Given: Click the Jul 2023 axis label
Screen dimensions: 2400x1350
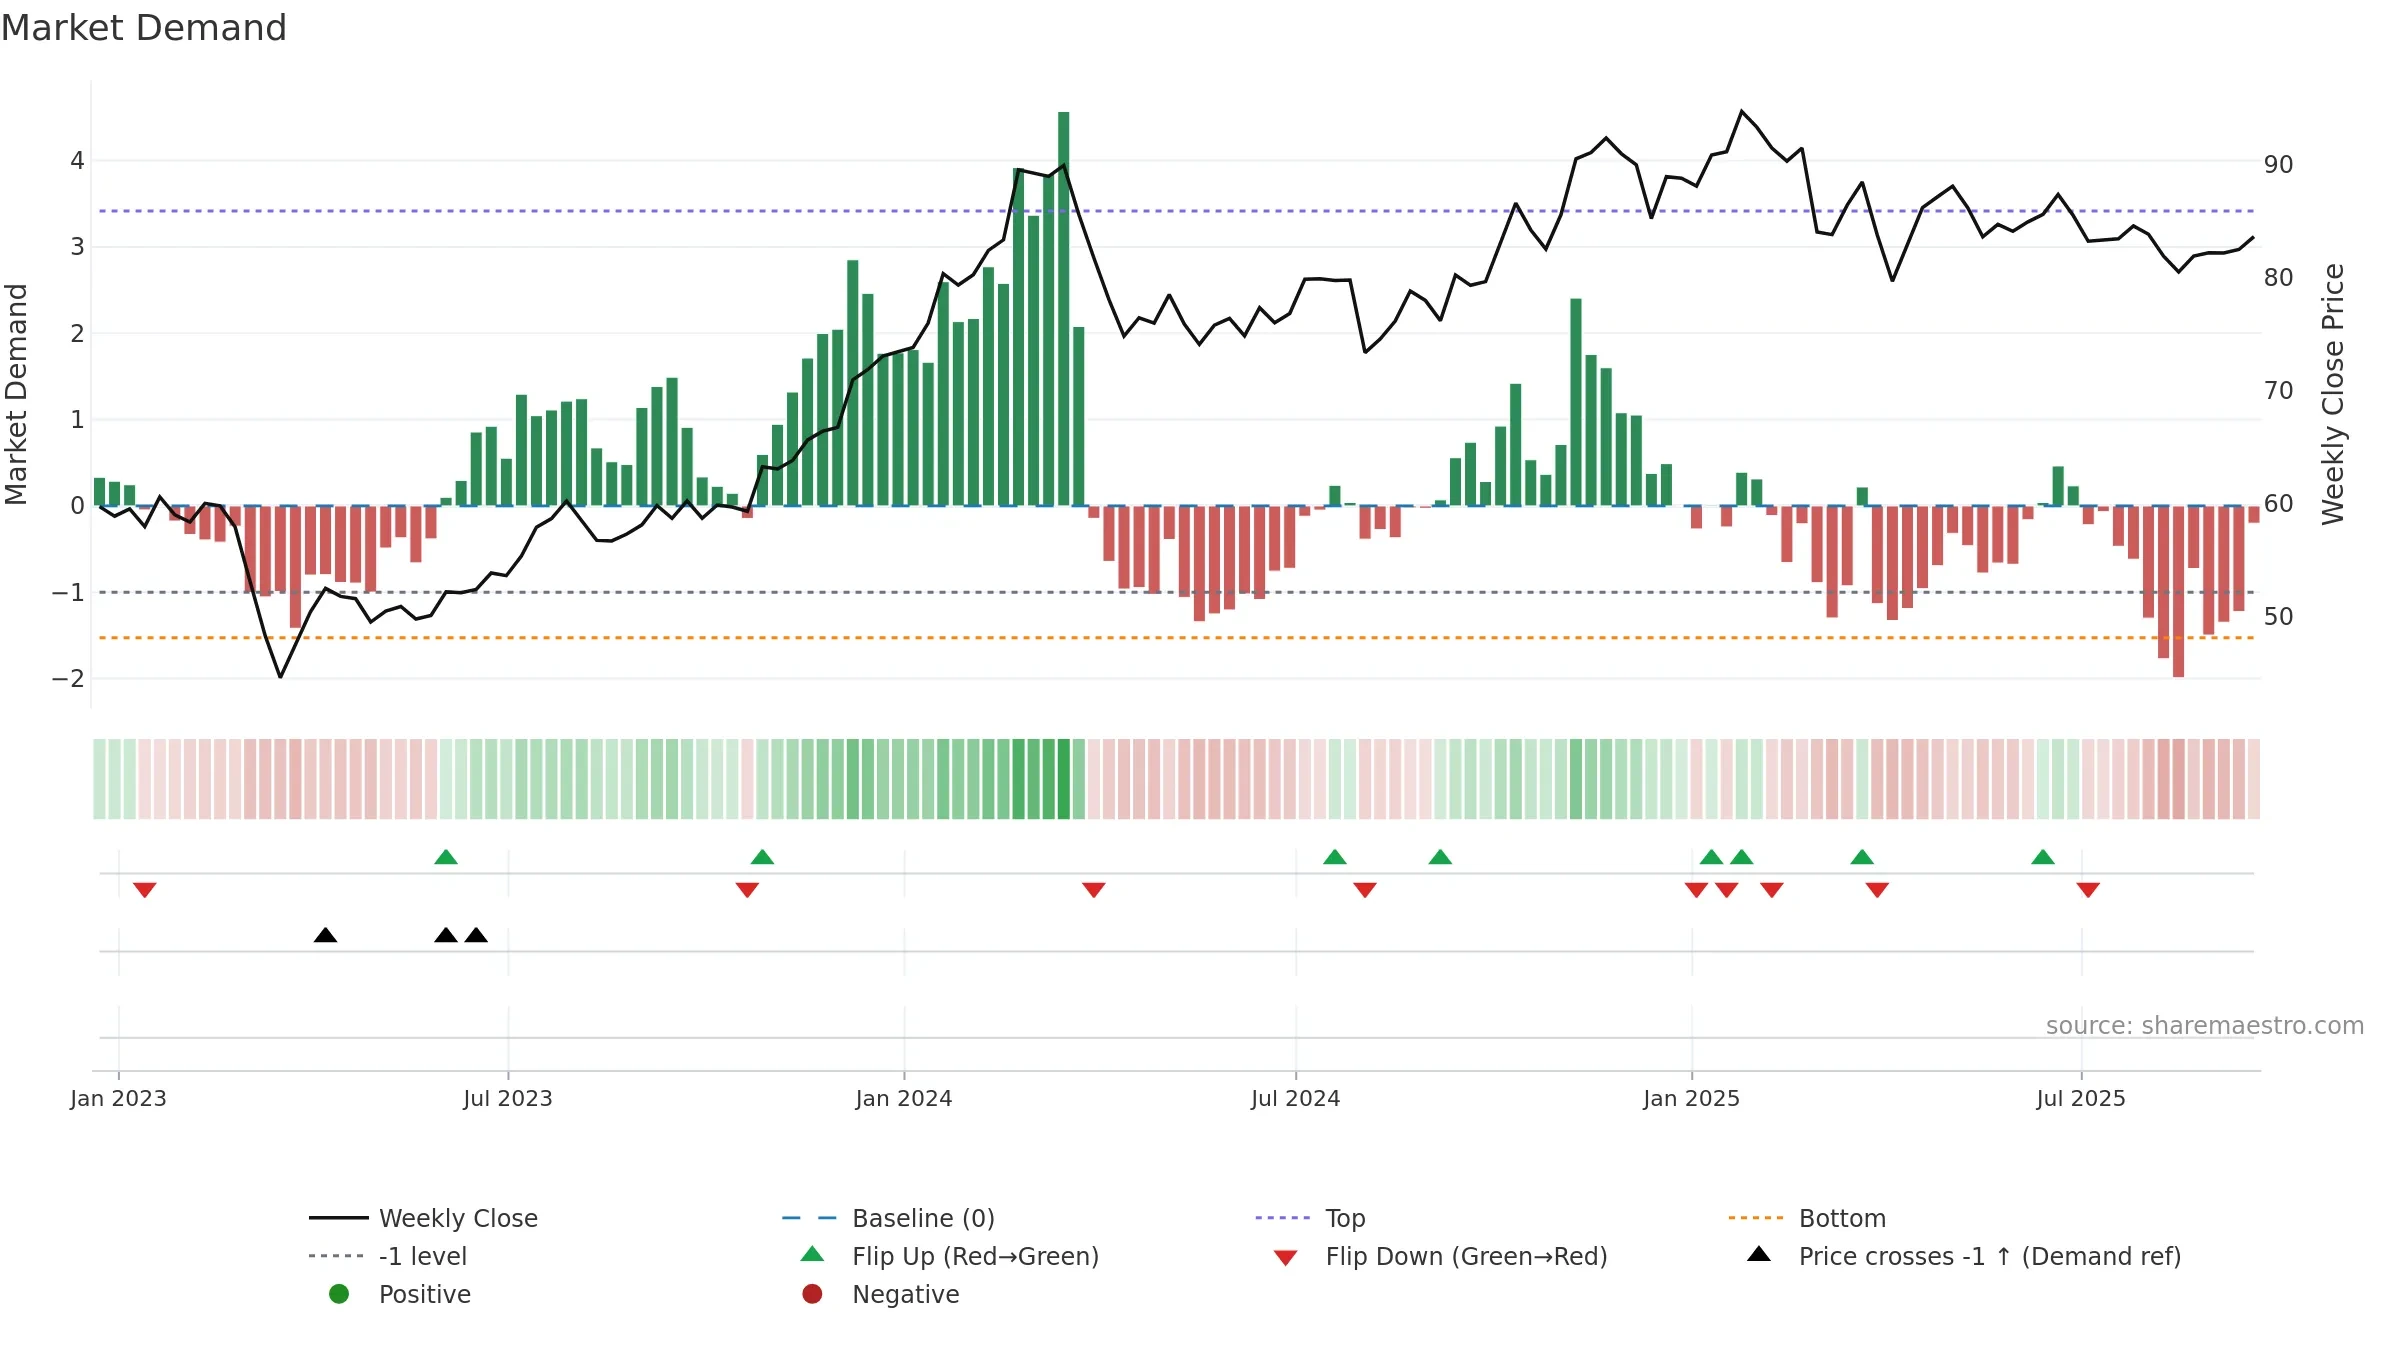Looking at the screenshot, I should 508,1099.
